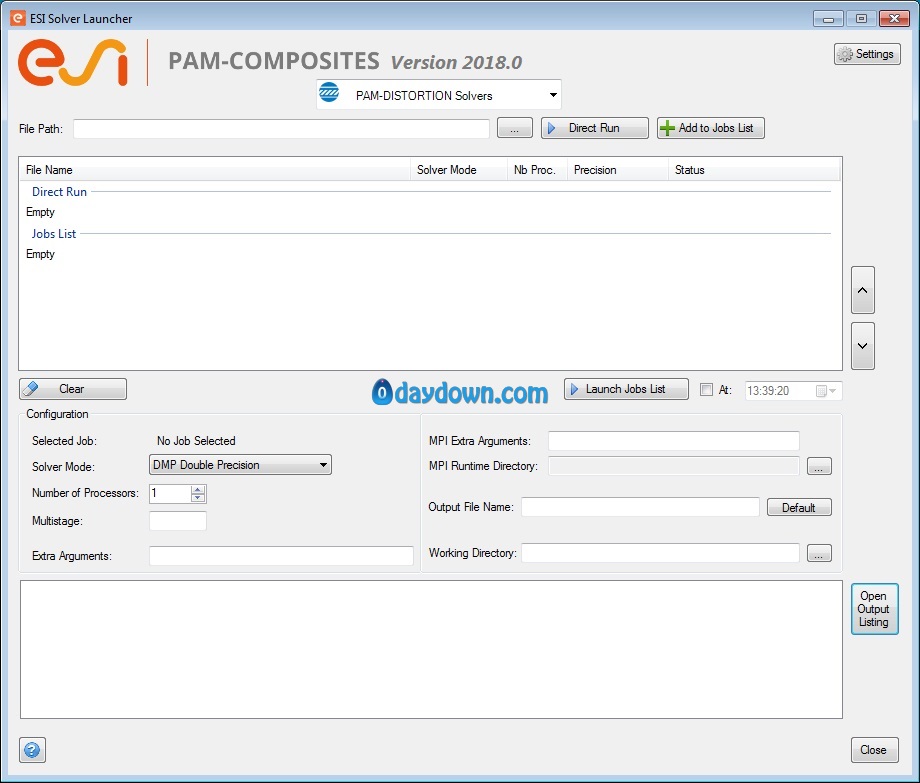Click the Working Directory field
920x783 pixels.
[x=660, y=552]
